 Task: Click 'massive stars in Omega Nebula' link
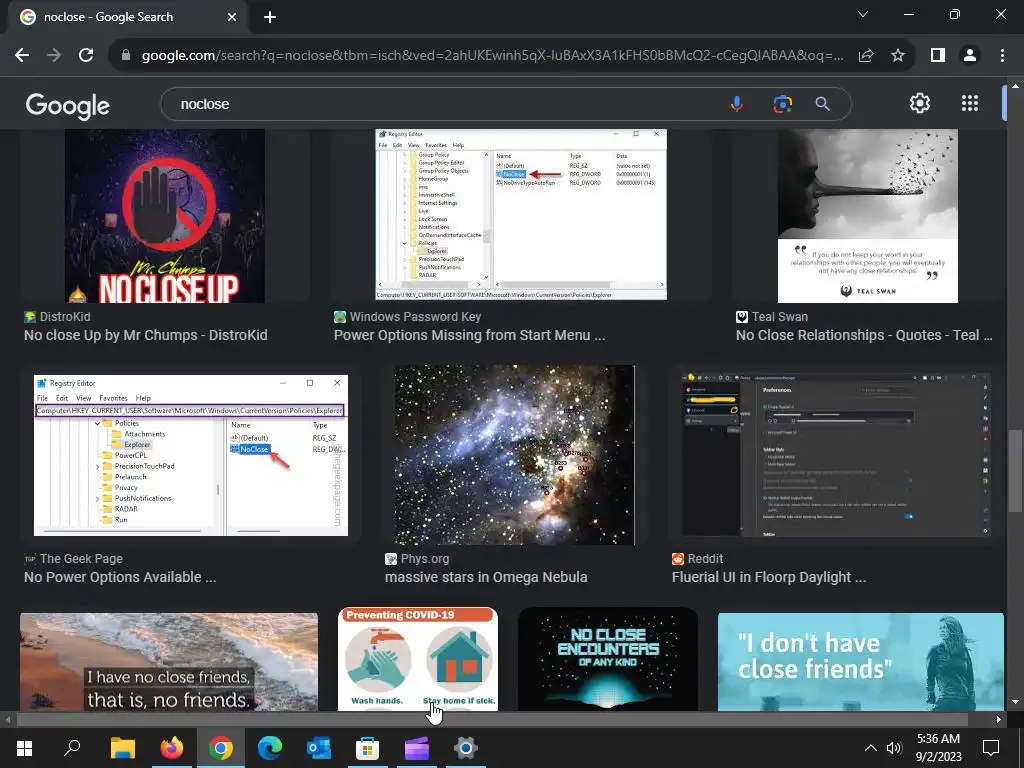coord(486,577)
